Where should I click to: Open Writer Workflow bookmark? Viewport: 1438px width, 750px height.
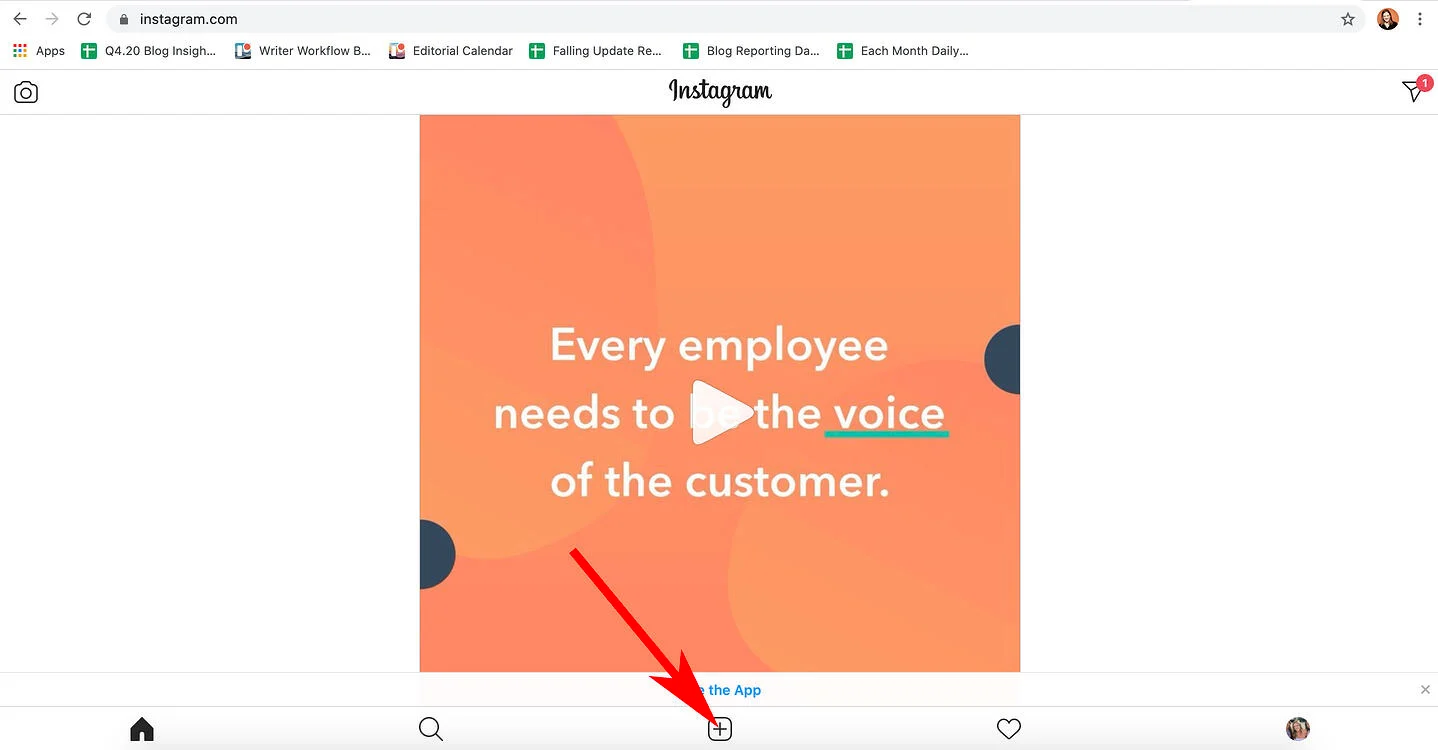[x=303, y=51]
